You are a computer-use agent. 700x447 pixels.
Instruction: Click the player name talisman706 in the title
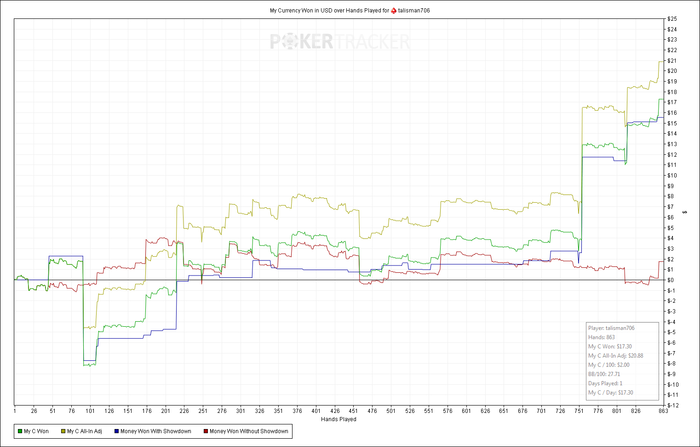[414, 10]
